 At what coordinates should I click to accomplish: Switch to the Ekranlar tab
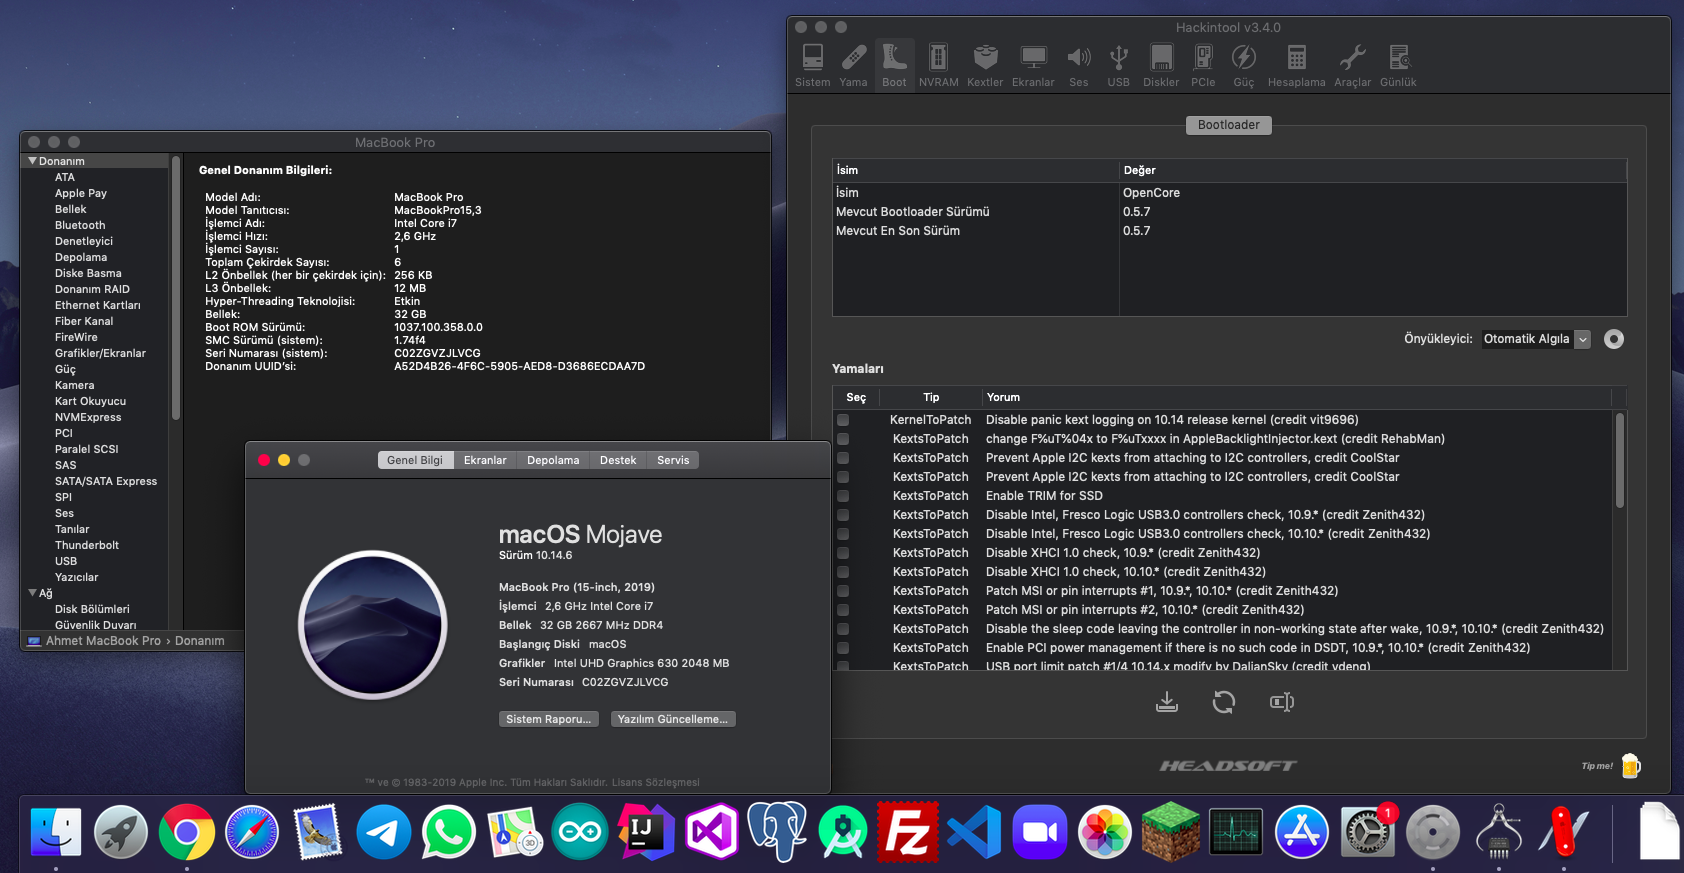click(x=485, y=460)
